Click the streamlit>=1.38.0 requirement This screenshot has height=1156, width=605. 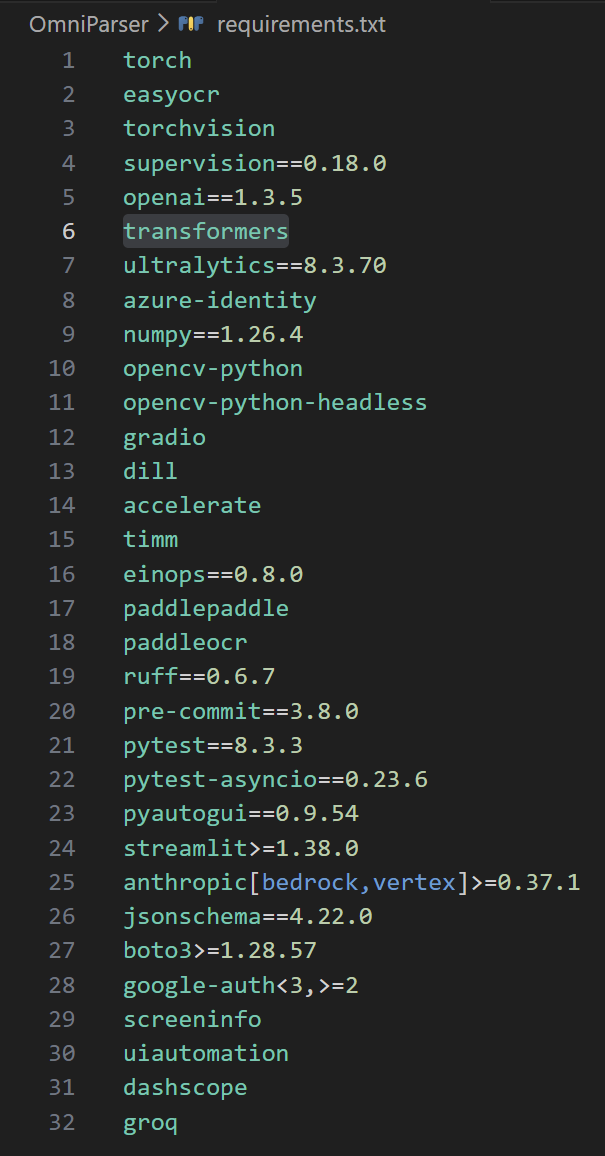click(240, 848)
